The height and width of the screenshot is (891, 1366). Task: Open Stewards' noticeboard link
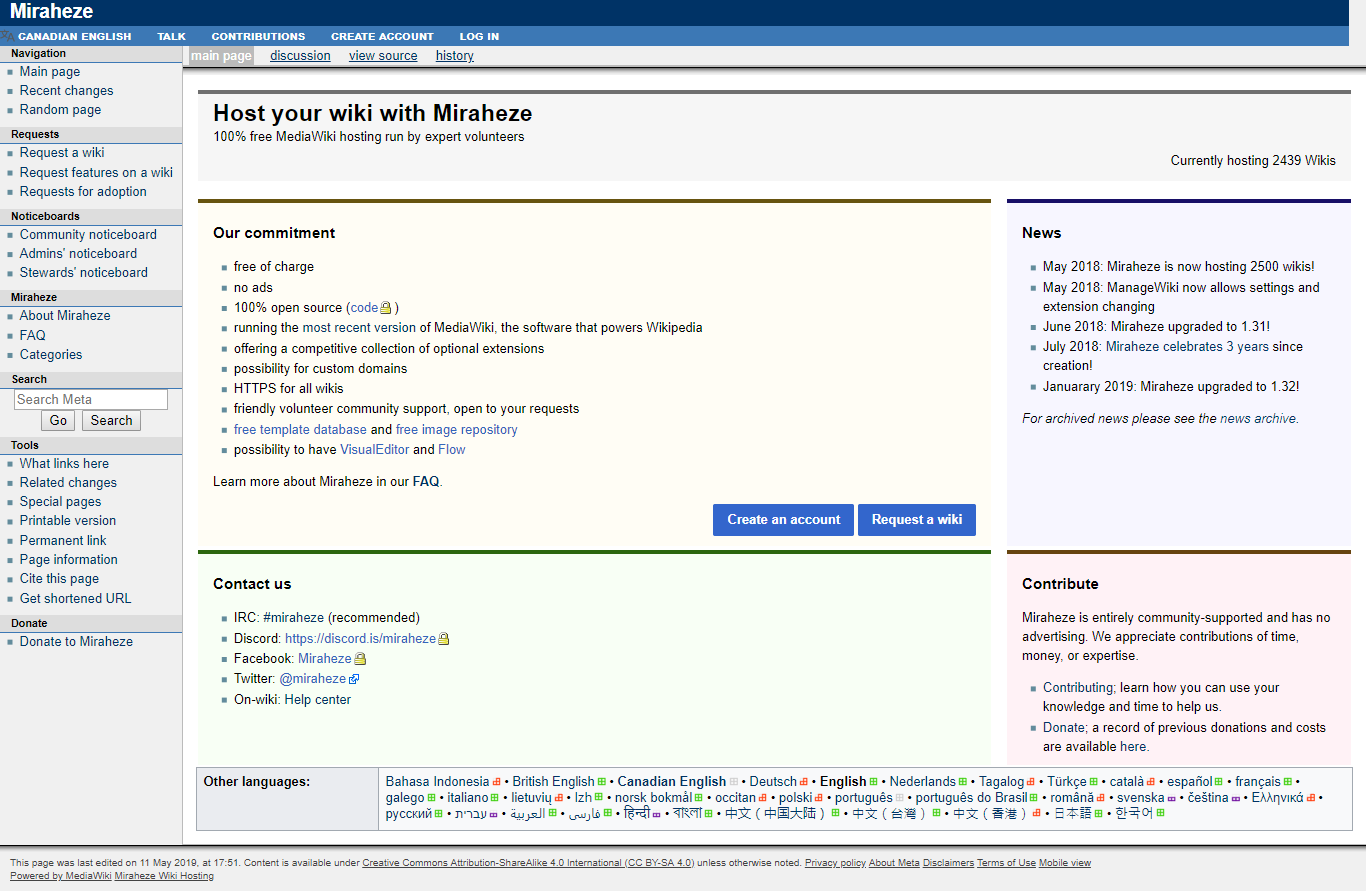(83, 273)
